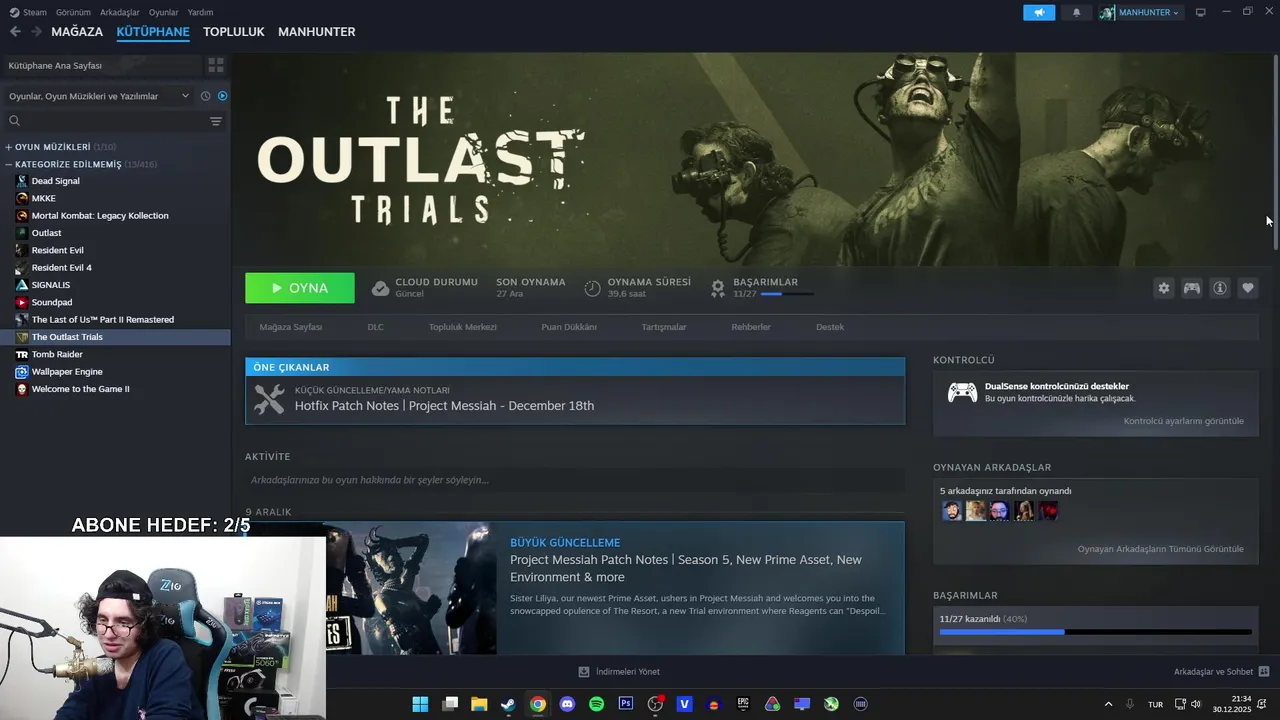Open controller layout icon beside gear
The image size is (1280, 720).
point(1192,288)
